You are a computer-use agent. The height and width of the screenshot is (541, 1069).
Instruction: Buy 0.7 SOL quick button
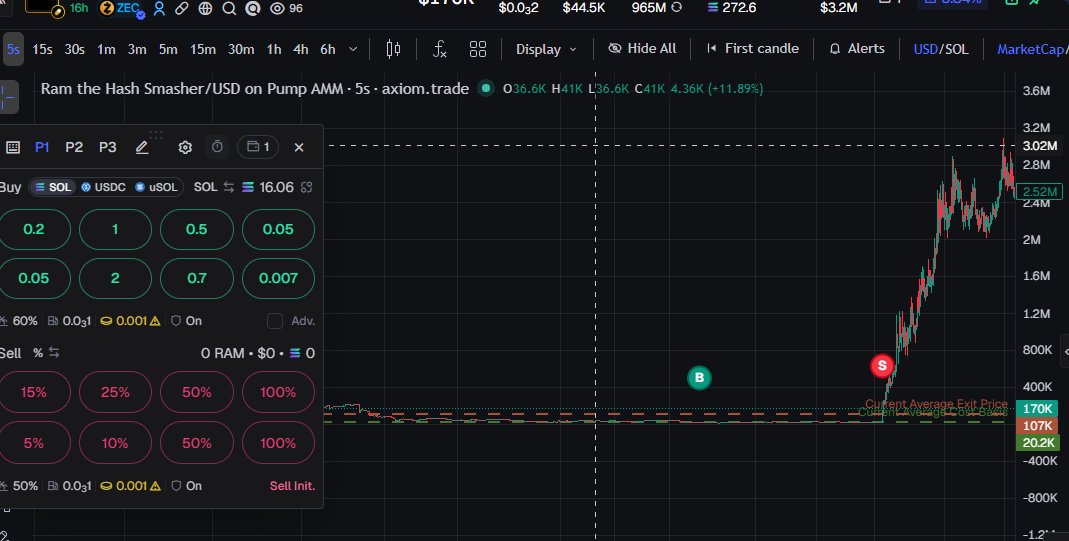pos(196,278)
